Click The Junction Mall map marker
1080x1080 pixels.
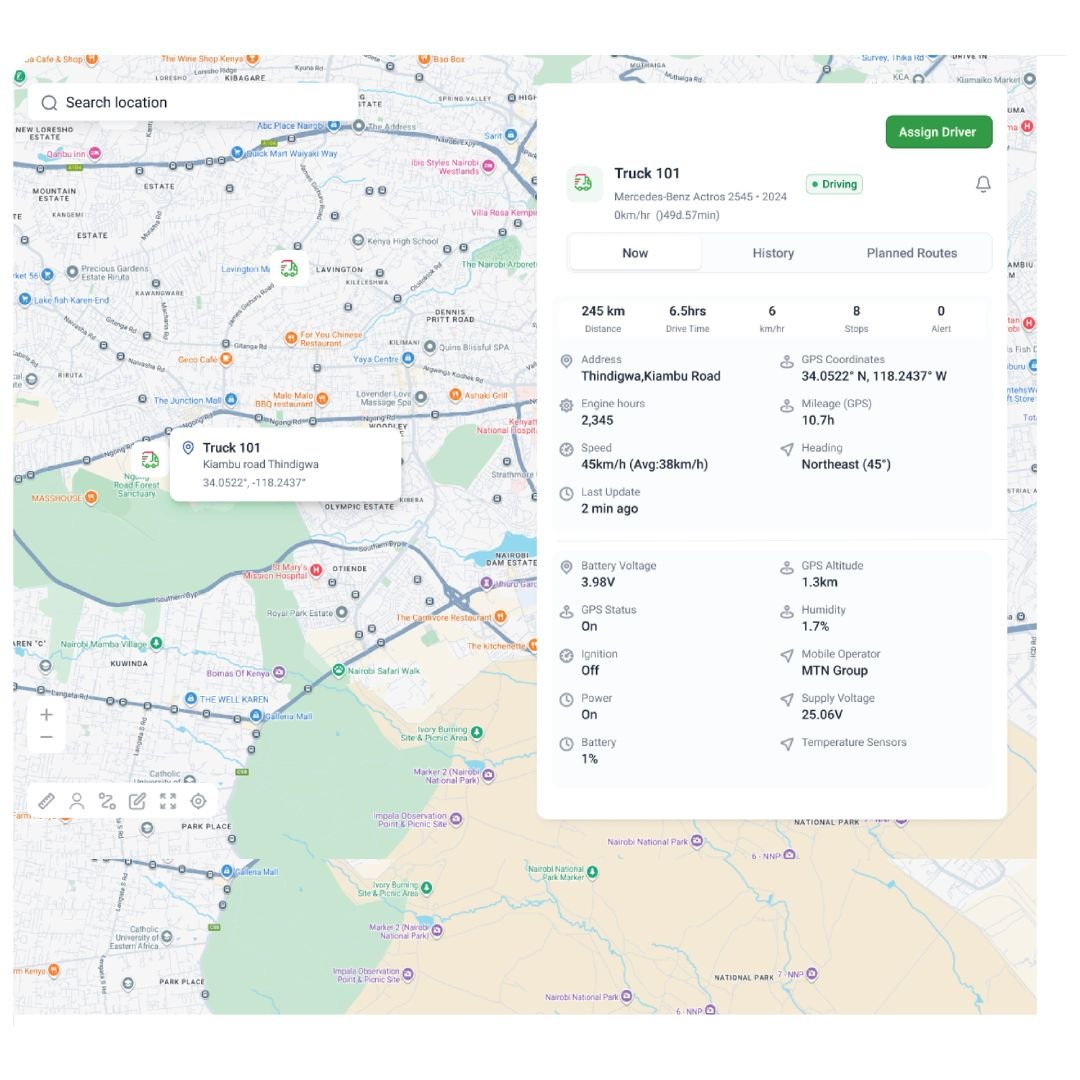[x=231, y=399]
